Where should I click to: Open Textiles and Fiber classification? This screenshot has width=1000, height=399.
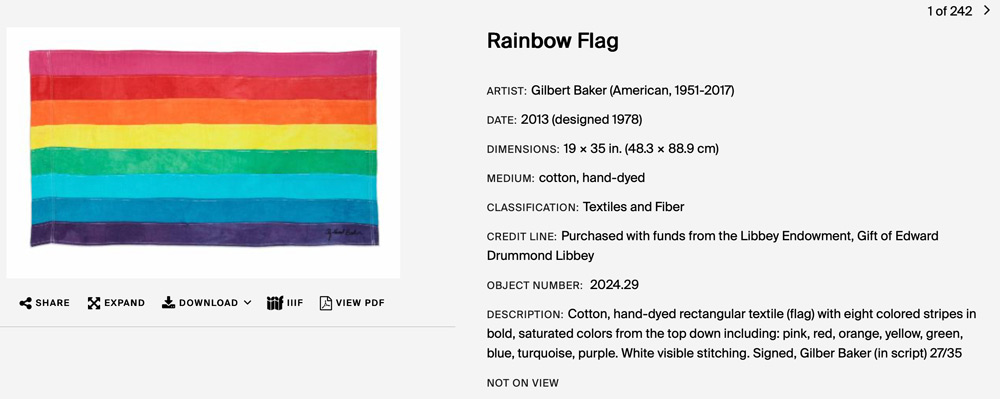634,207
